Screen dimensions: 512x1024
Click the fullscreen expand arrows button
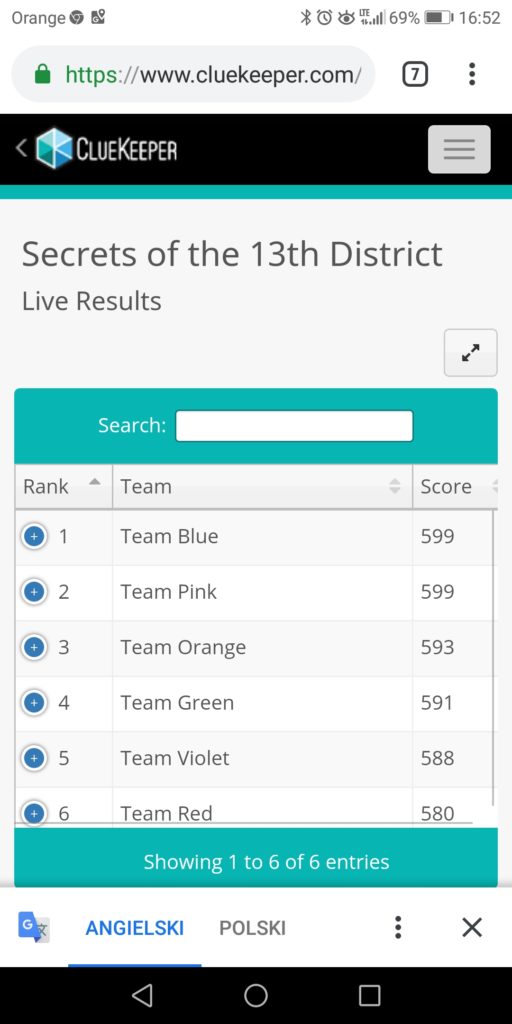coord(470,353)
